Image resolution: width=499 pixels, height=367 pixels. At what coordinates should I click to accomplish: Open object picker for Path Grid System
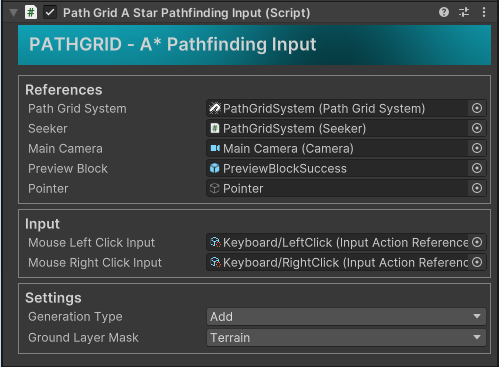pyautogui.click(x=477, y=108)
